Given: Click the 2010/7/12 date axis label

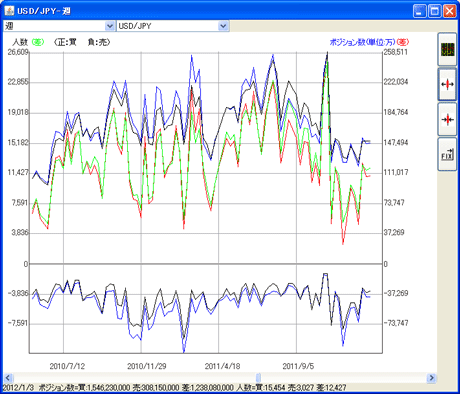Looking at the screenshot, I should tap(67, 366).
